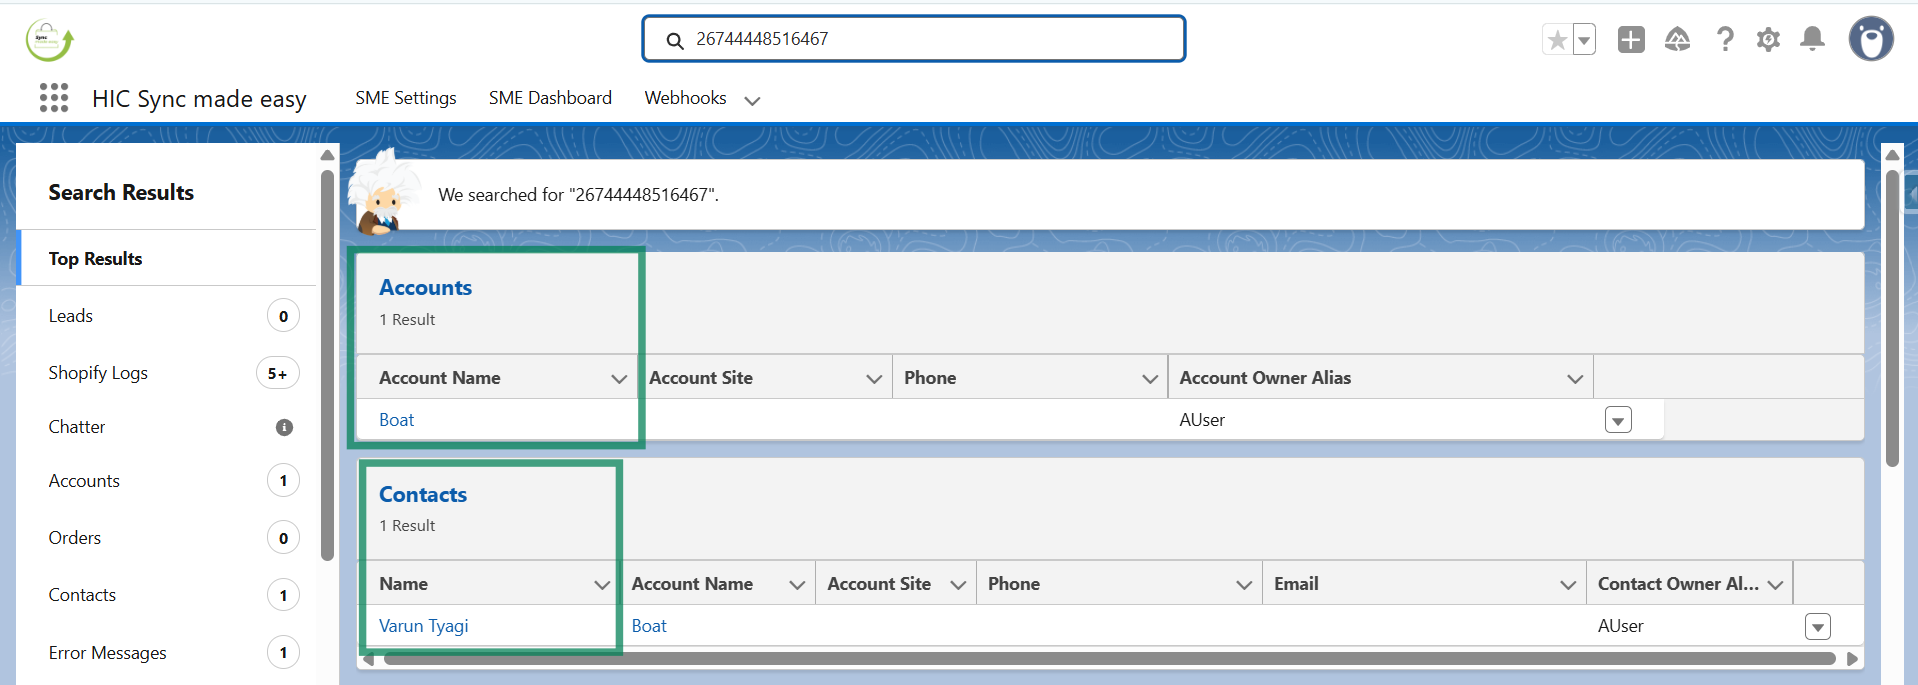This screenshot has width=1918, height=685.
Task: Click the HIC Sync logo icon
Action: [x=49, y=40]
